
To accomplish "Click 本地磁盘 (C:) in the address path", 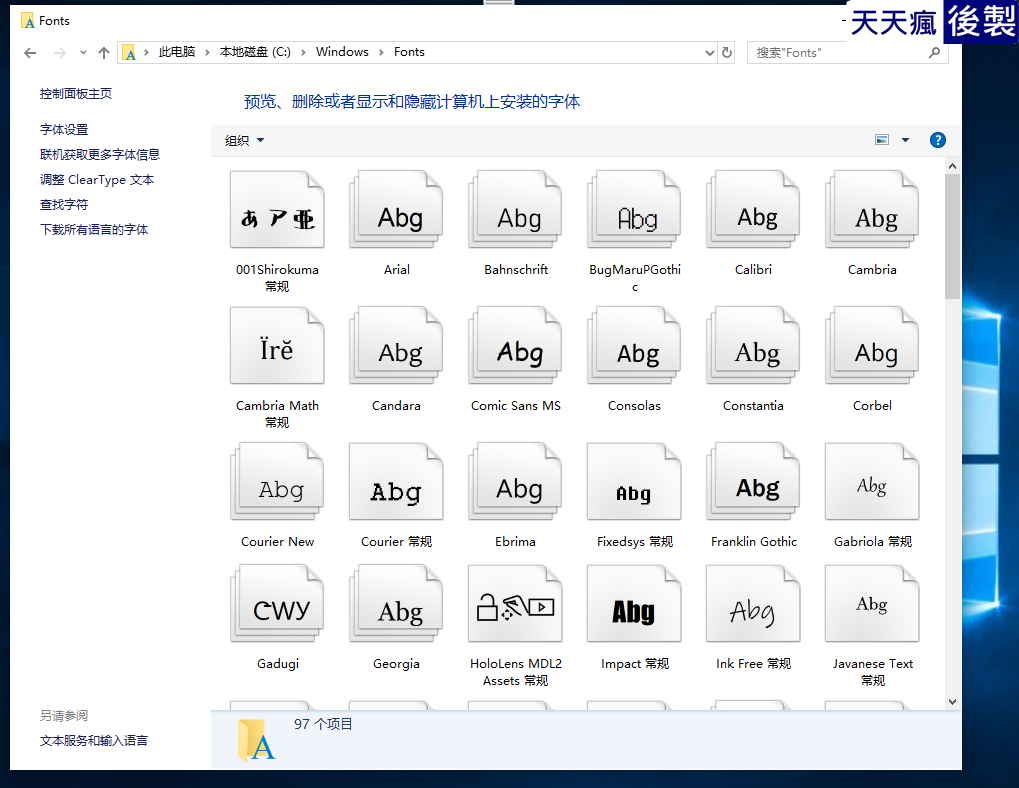I will (x=255, y=52).
